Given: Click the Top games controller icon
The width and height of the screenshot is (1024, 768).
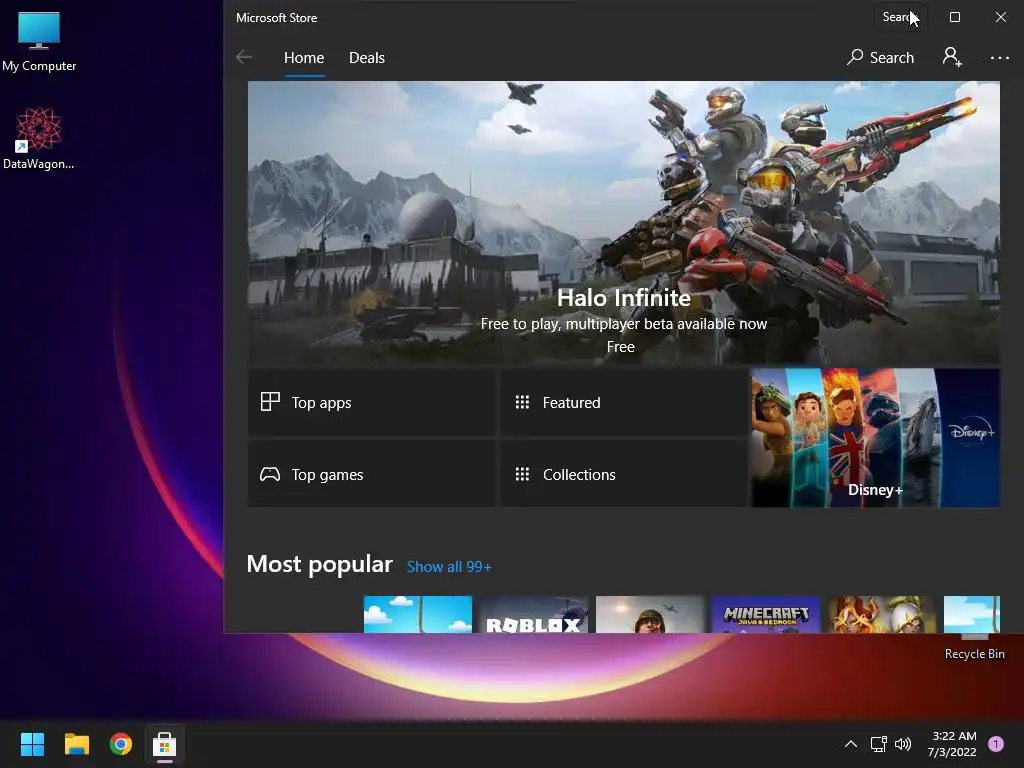Looking at the screenshot, I should pyautogui.click(x=270, y=474).
